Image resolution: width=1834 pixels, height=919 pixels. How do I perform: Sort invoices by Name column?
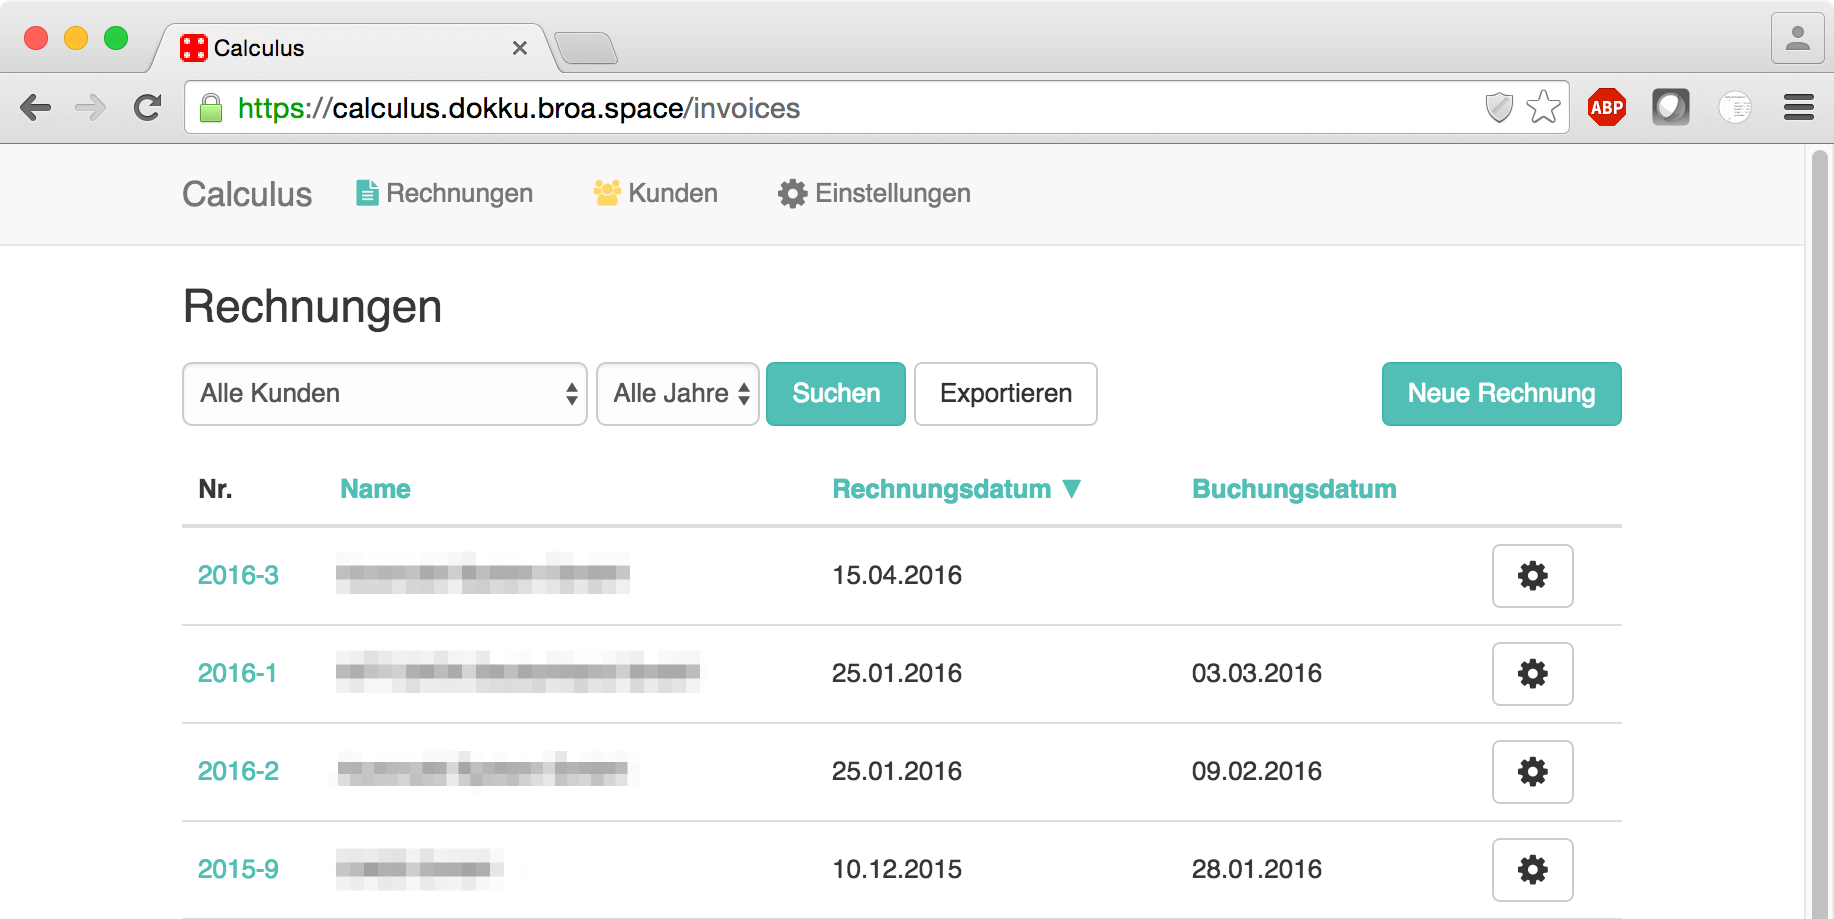tap(375, 489)
